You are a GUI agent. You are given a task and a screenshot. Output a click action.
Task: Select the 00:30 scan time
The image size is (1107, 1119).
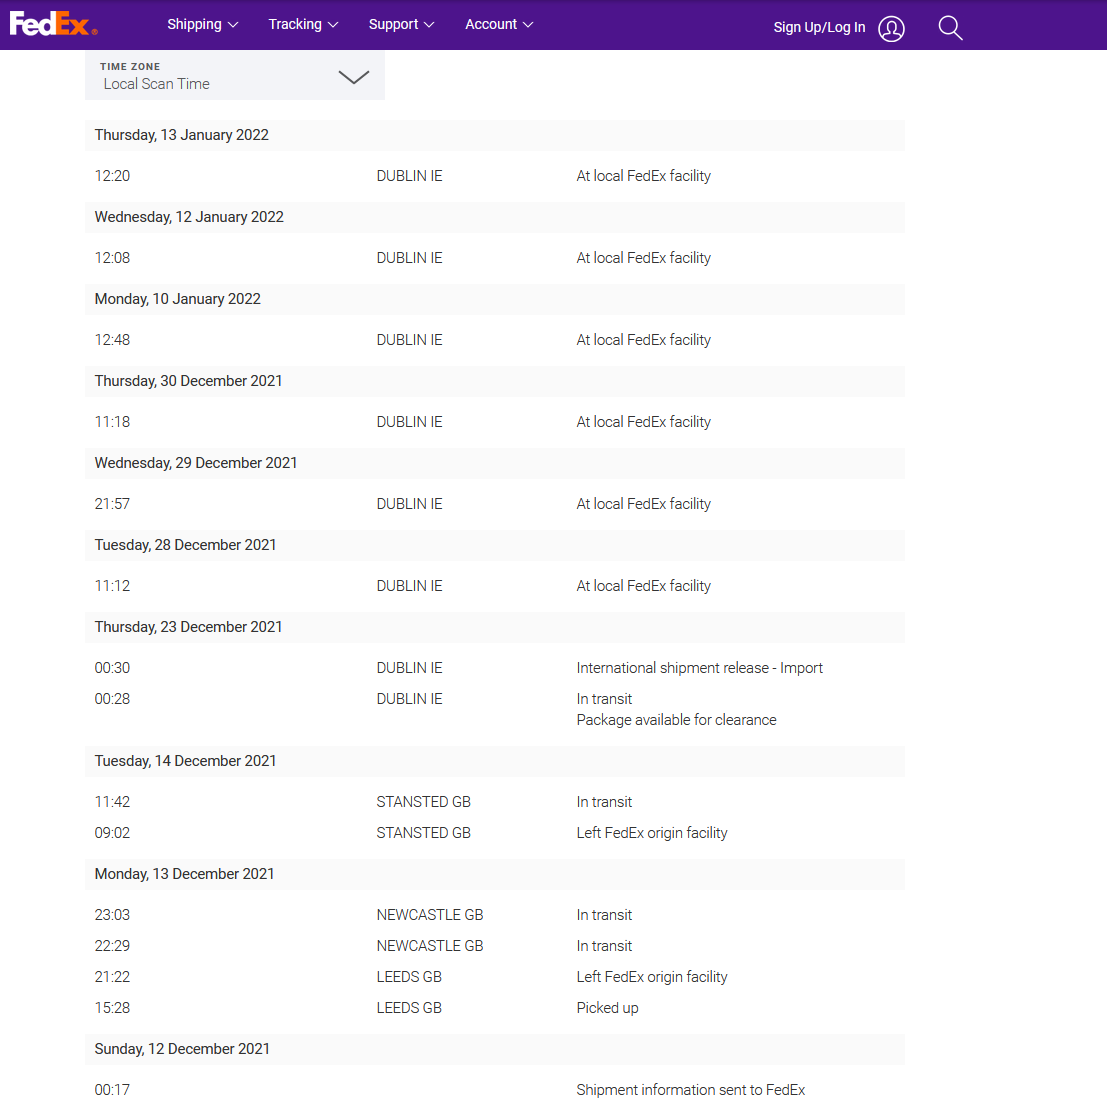(x=112, y=668)
